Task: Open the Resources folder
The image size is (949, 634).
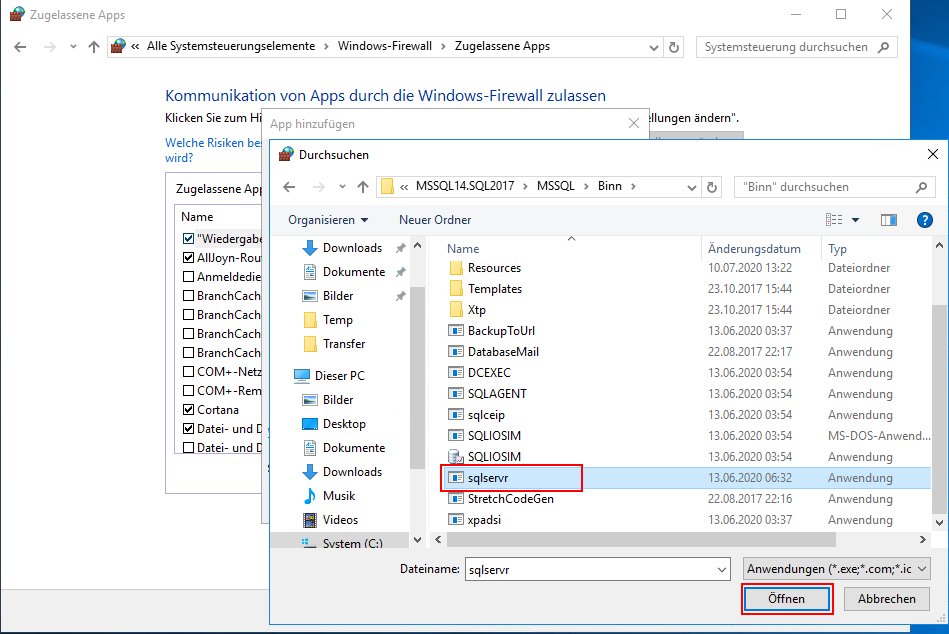Action: [x=494, y=268]
